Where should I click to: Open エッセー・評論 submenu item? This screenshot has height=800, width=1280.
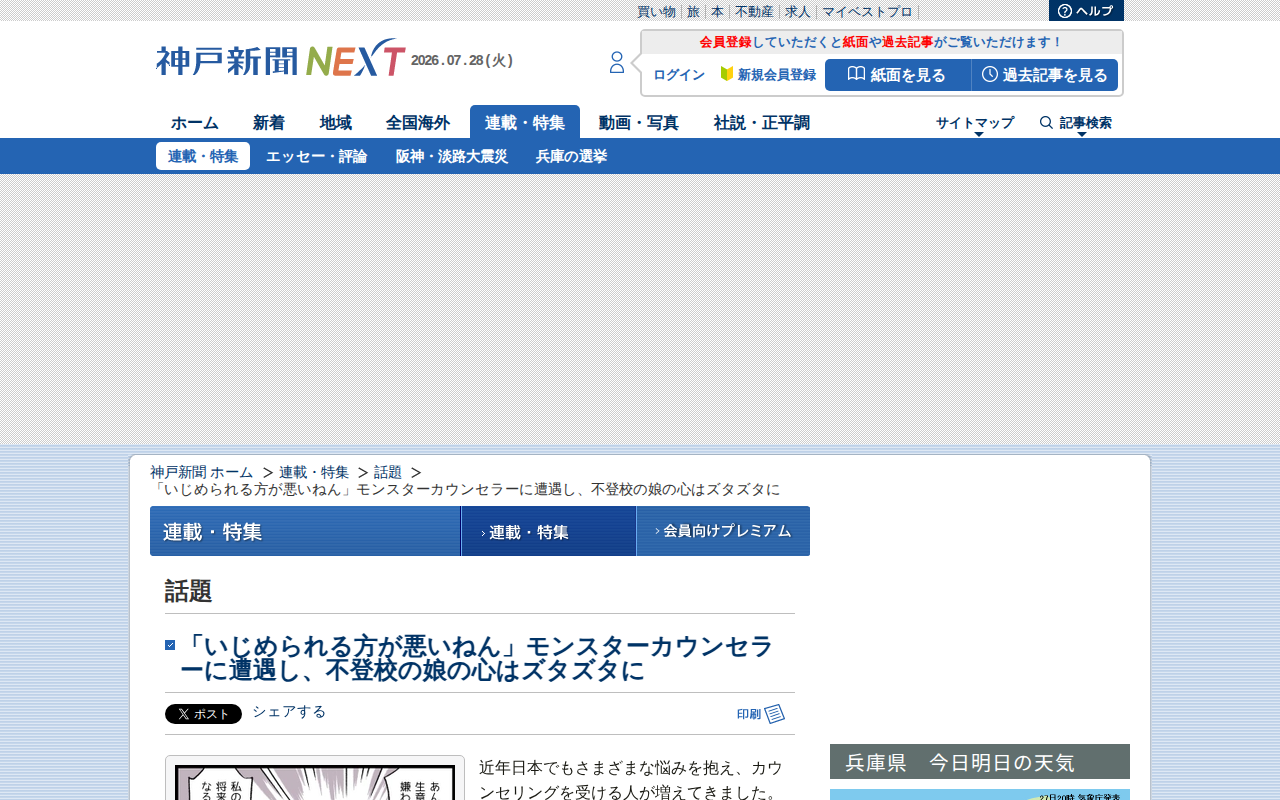click(x=317, y=156)
